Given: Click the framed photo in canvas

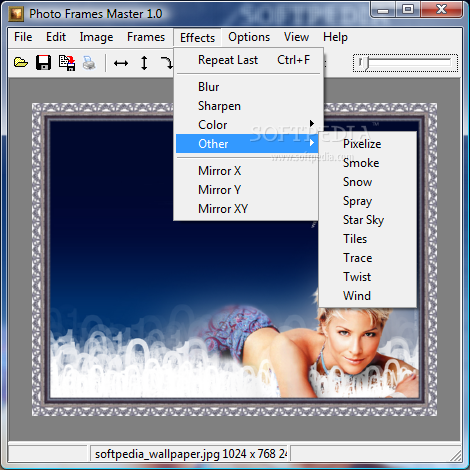Looking at the screenshot, I should pyautogui.click(x=234, y=259).
